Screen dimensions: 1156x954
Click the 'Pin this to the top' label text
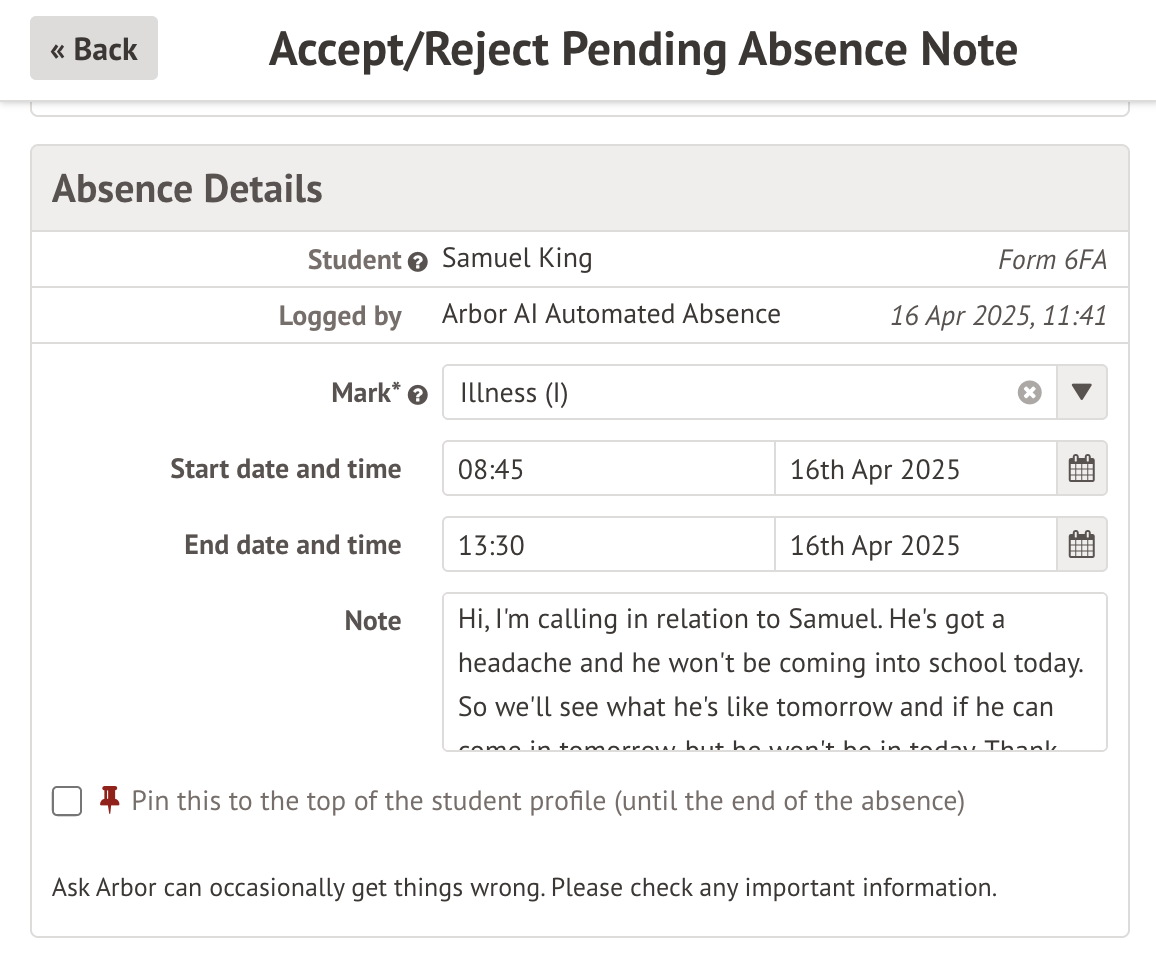tap(547, 801)
